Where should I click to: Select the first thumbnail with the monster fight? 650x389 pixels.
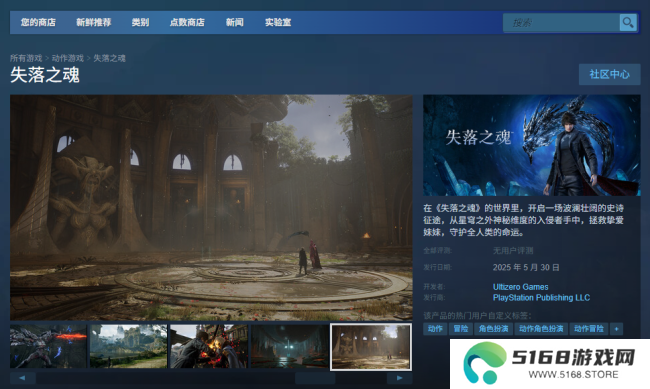click(49, 347)
